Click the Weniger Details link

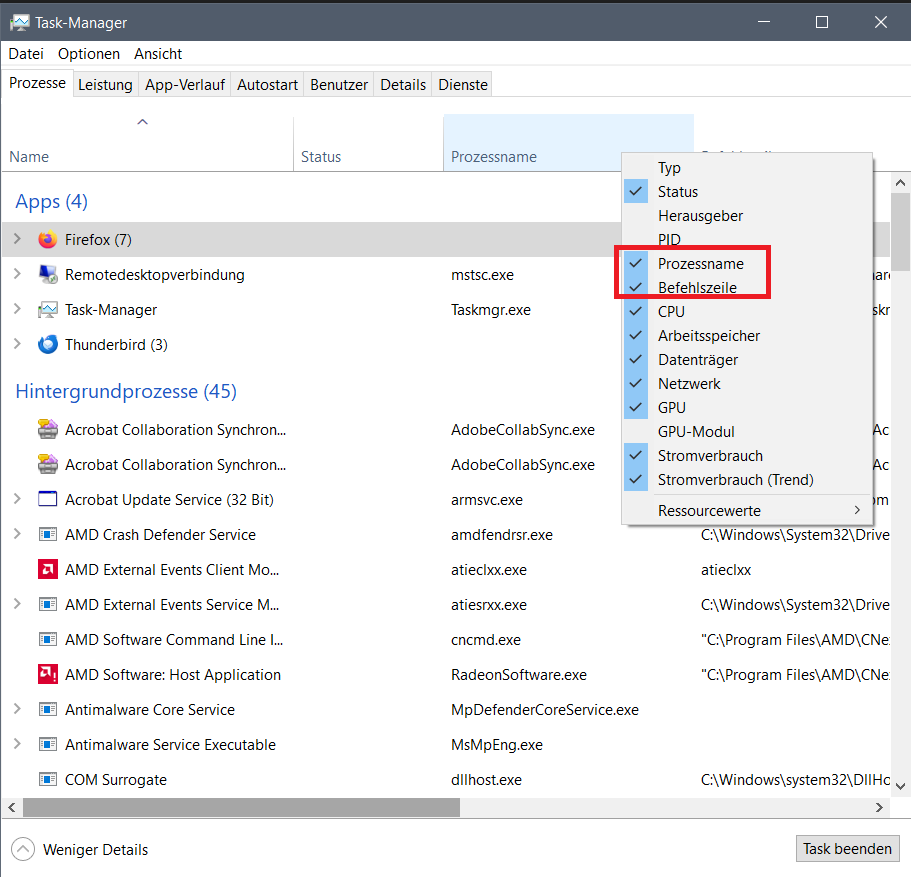pos(95,849)
